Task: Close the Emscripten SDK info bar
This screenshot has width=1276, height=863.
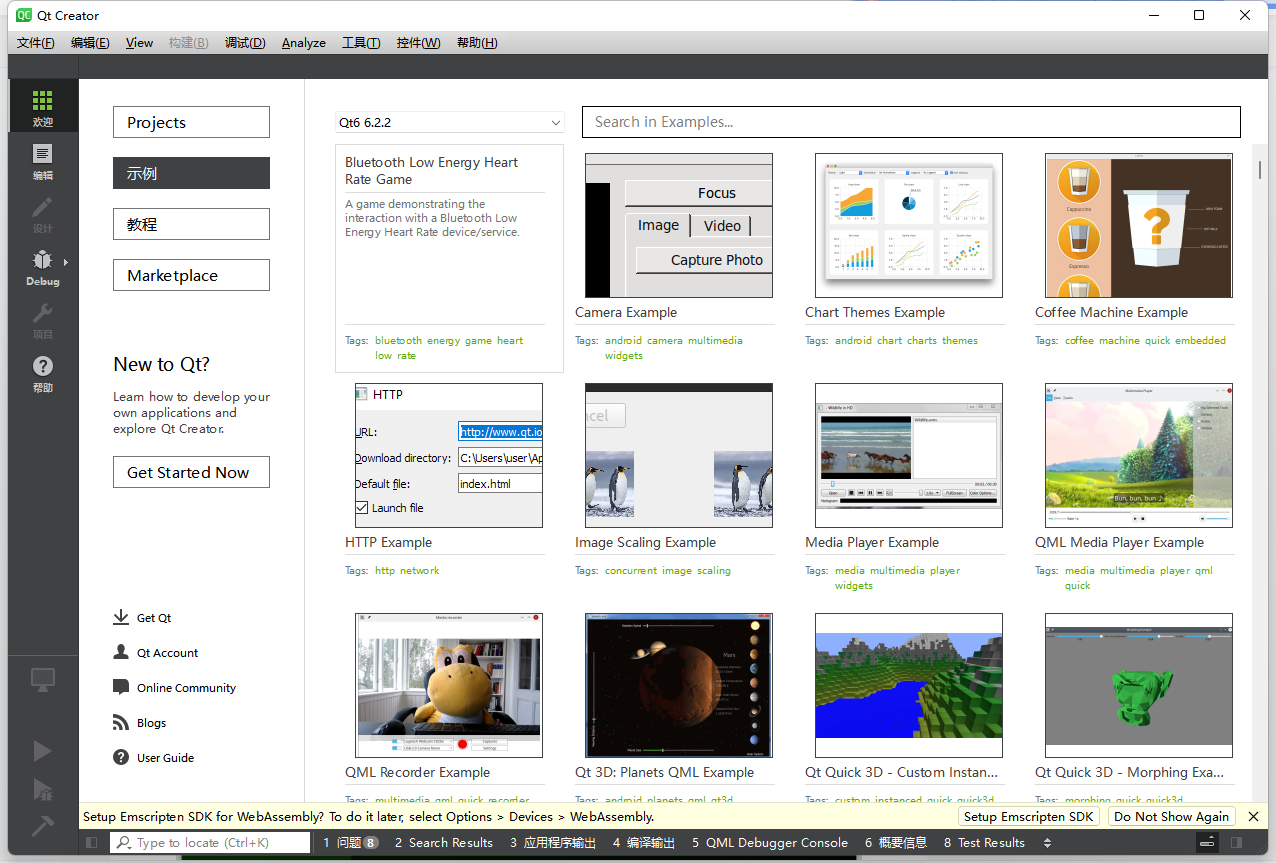Action: pyautogui.click(x=1254, y=817)
